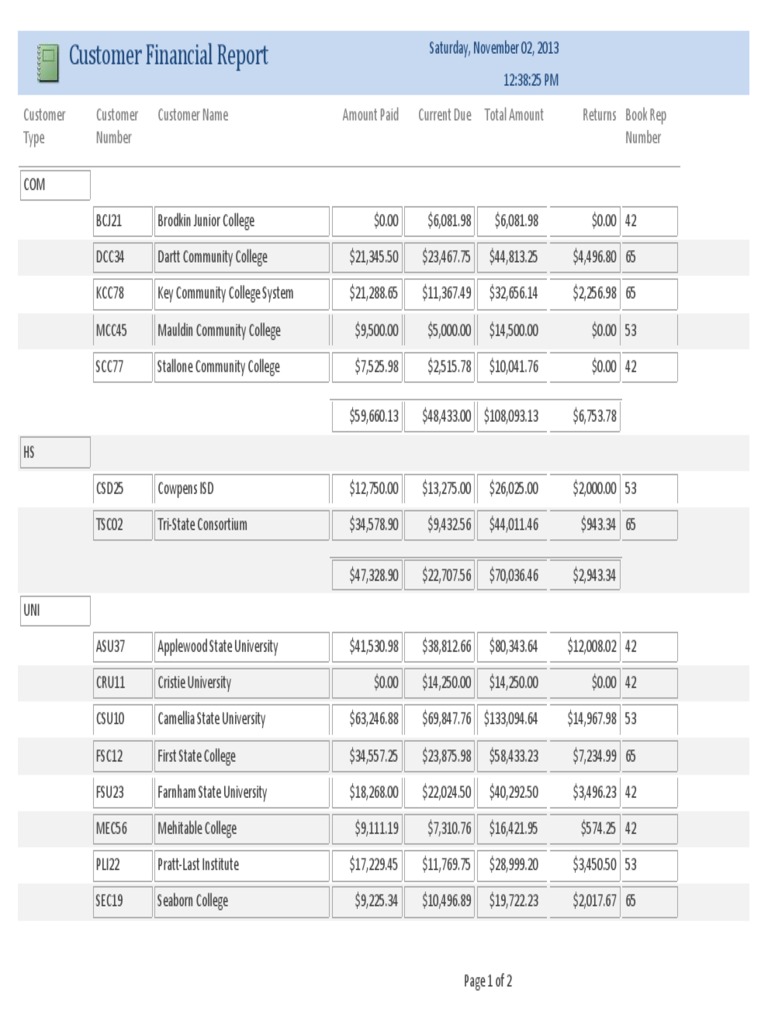The width and height of the screenshot is (768, 1024).
Task: Click the HS customer type group box
Action: [x=55, y=452]
